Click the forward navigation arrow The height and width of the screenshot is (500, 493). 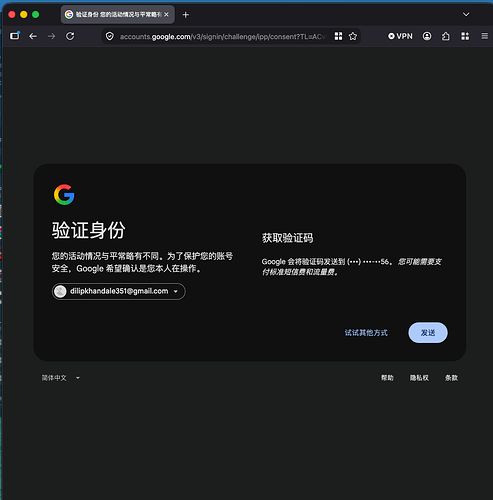coord(51,36)
